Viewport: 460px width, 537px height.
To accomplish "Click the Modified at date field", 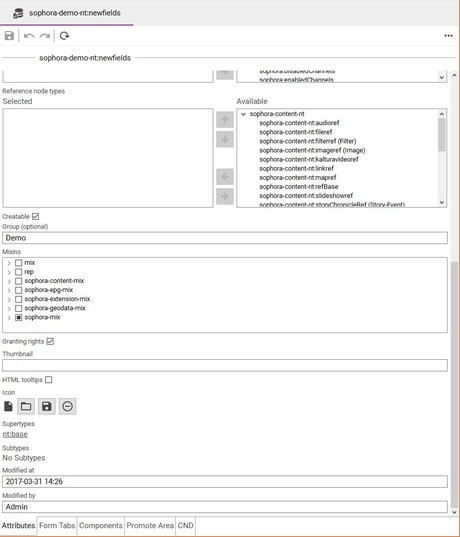I will [225, 482].
